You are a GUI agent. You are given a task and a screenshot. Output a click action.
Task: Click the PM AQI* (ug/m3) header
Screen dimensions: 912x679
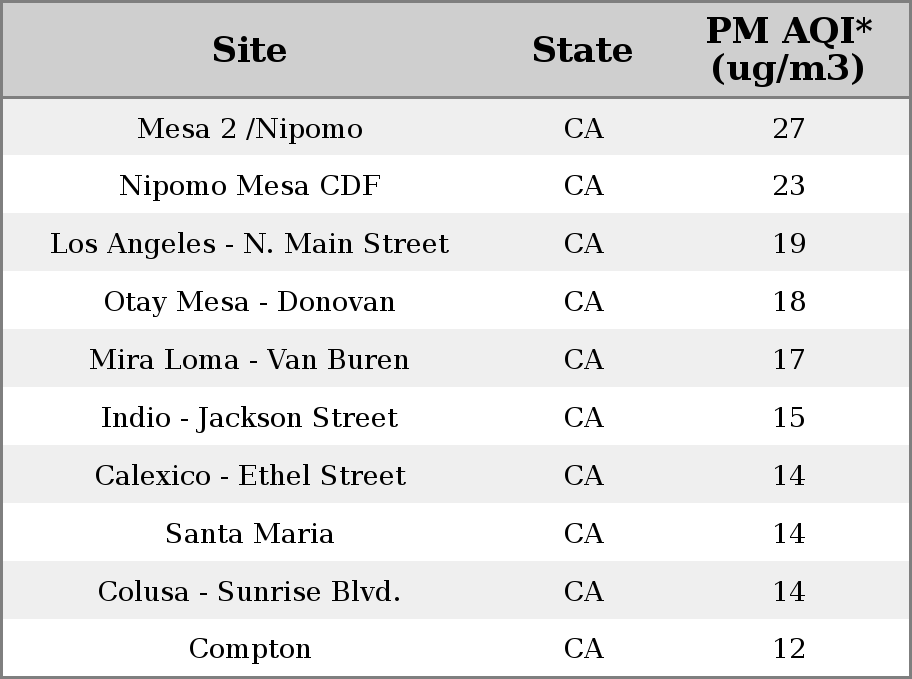[x=789, y=50]
